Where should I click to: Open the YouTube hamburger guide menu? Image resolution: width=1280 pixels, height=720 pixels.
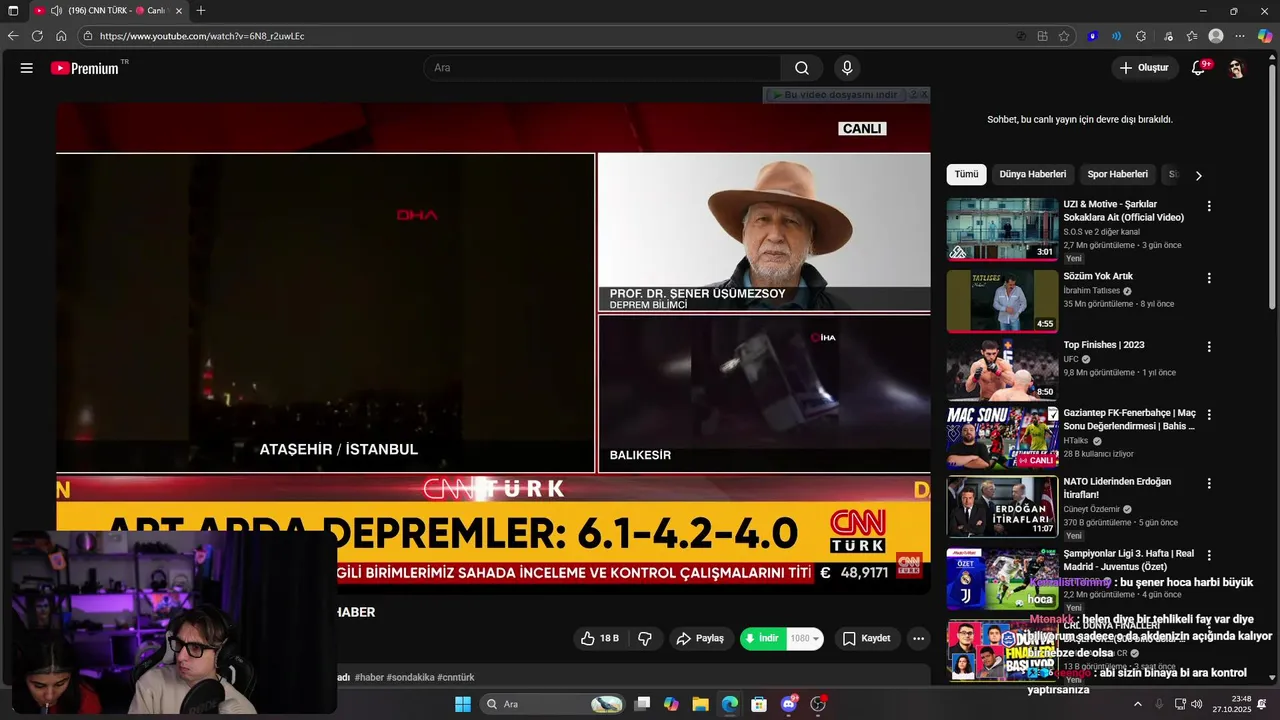tap(27, 68)
